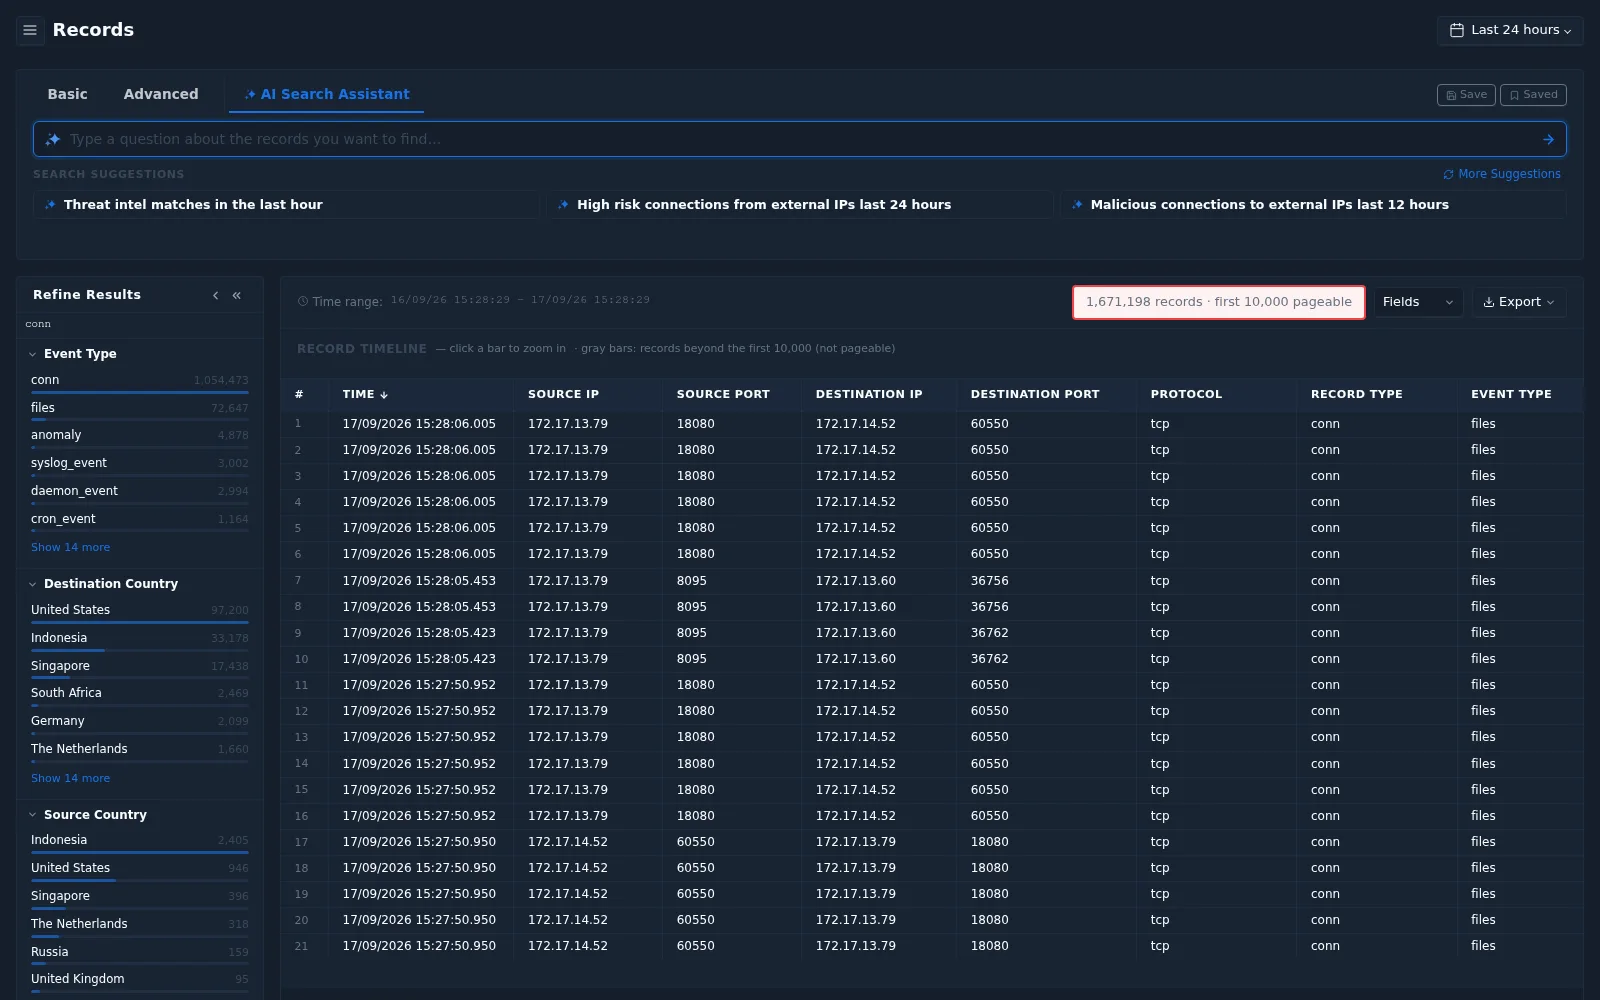1600x1000 pixels.
Task: Click source port 8095 in row 7
Action: [x=691, y=581]
